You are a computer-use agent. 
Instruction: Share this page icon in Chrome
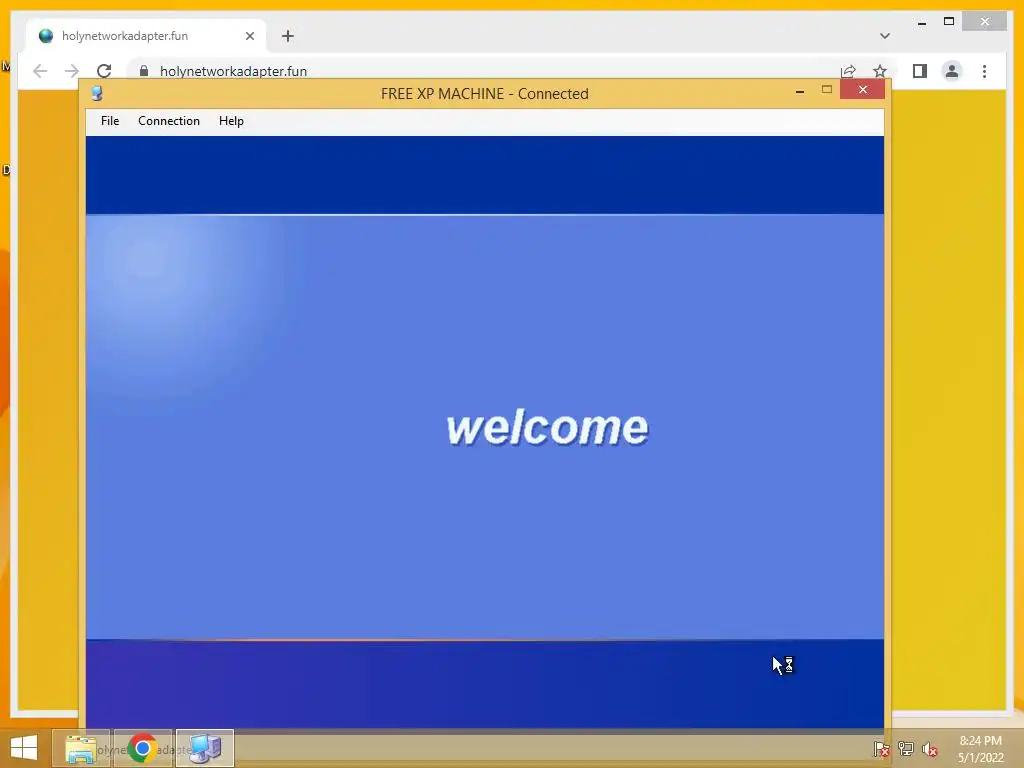click(x=848, y=71)
